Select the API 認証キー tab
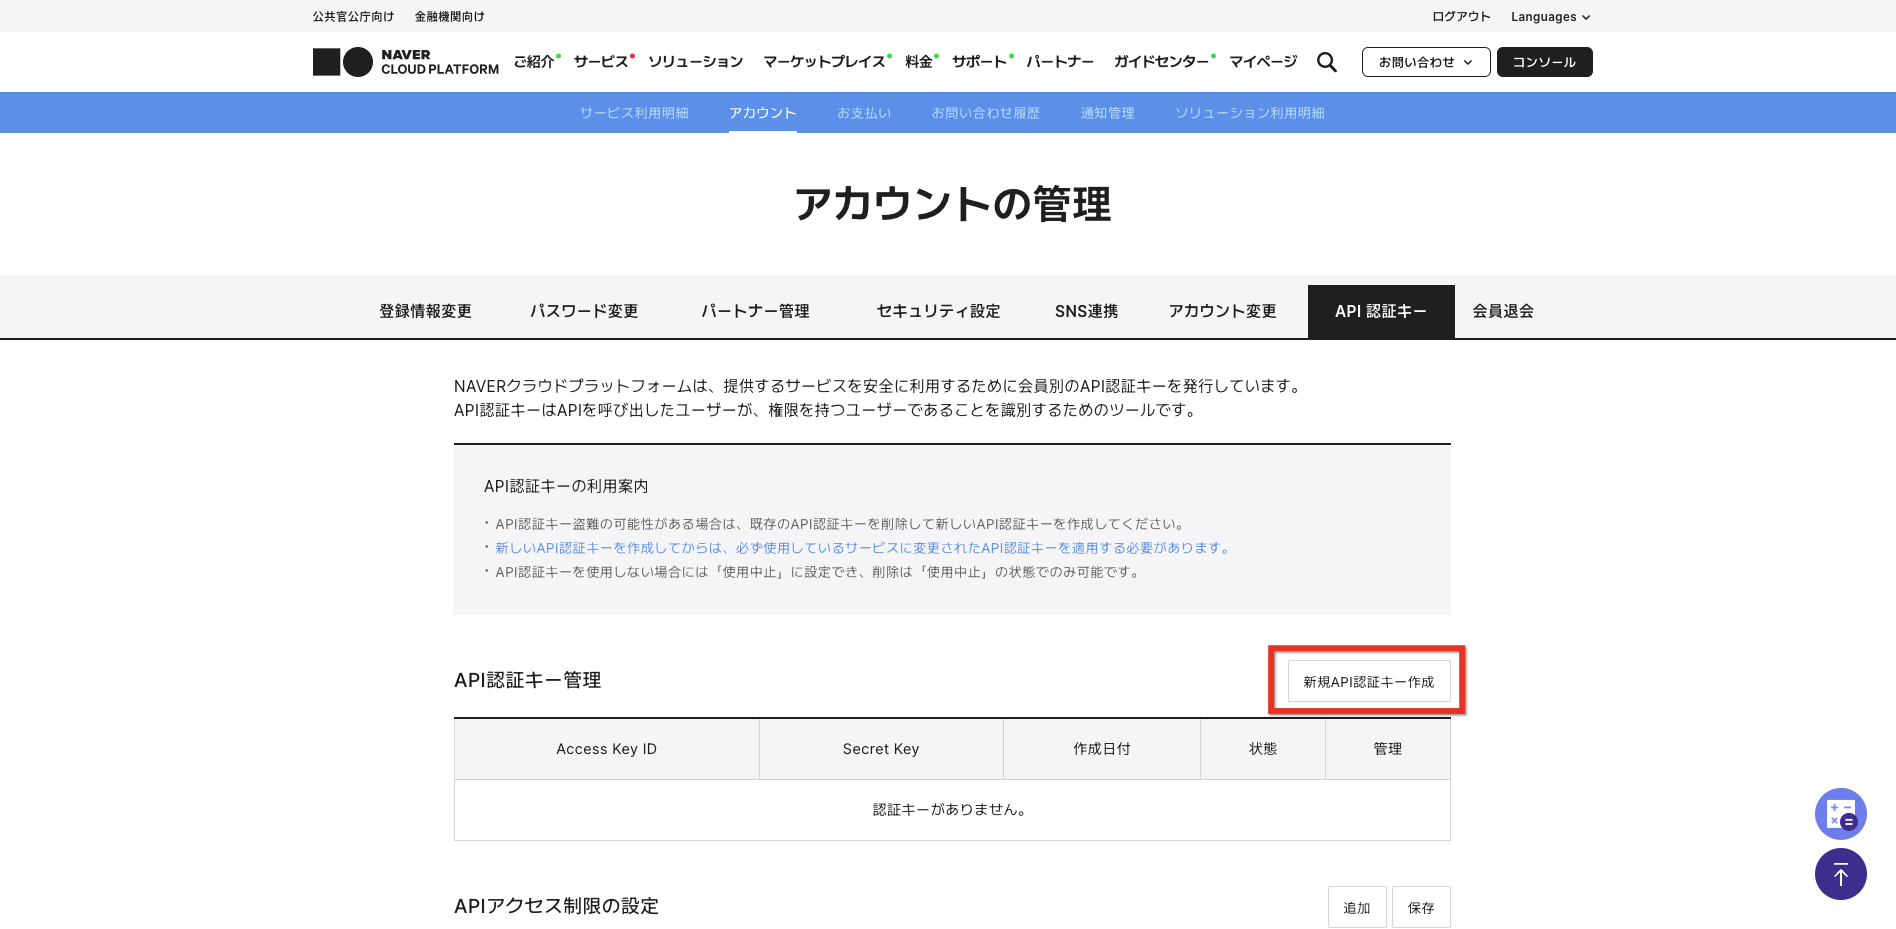Screen dimensions: 1896x929 tap(1381, 311)
